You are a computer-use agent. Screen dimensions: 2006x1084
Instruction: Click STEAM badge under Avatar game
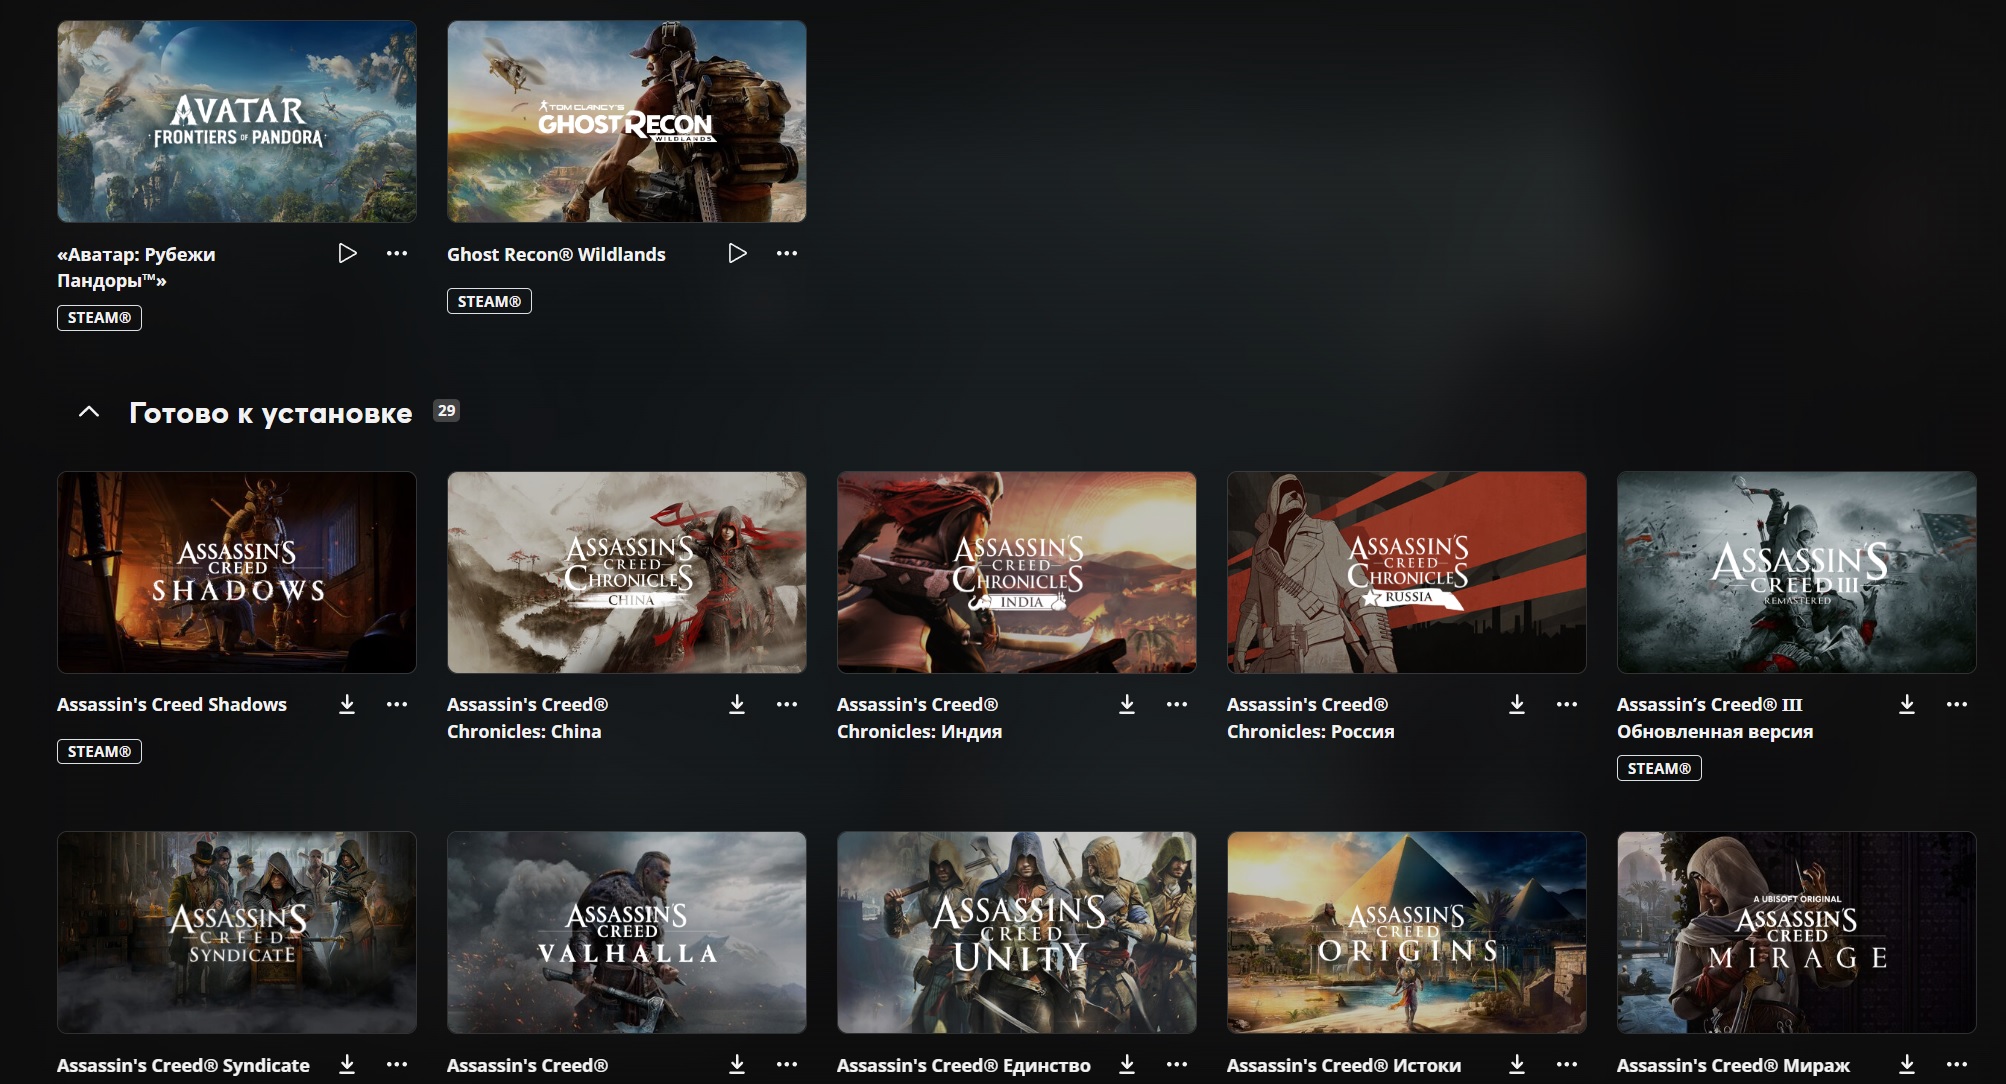(99, 318)
